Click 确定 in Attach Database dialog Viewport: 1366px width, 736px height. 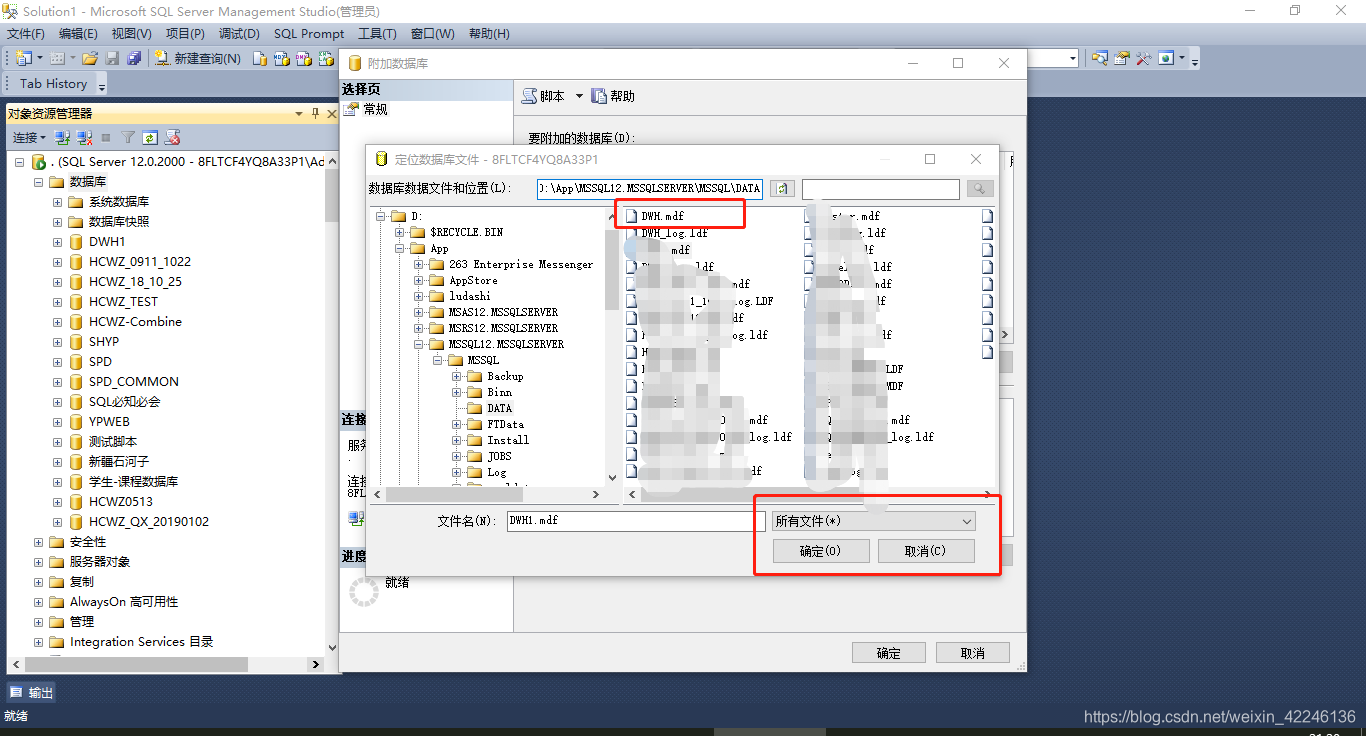pyautogui.click(x=889, y=653)
